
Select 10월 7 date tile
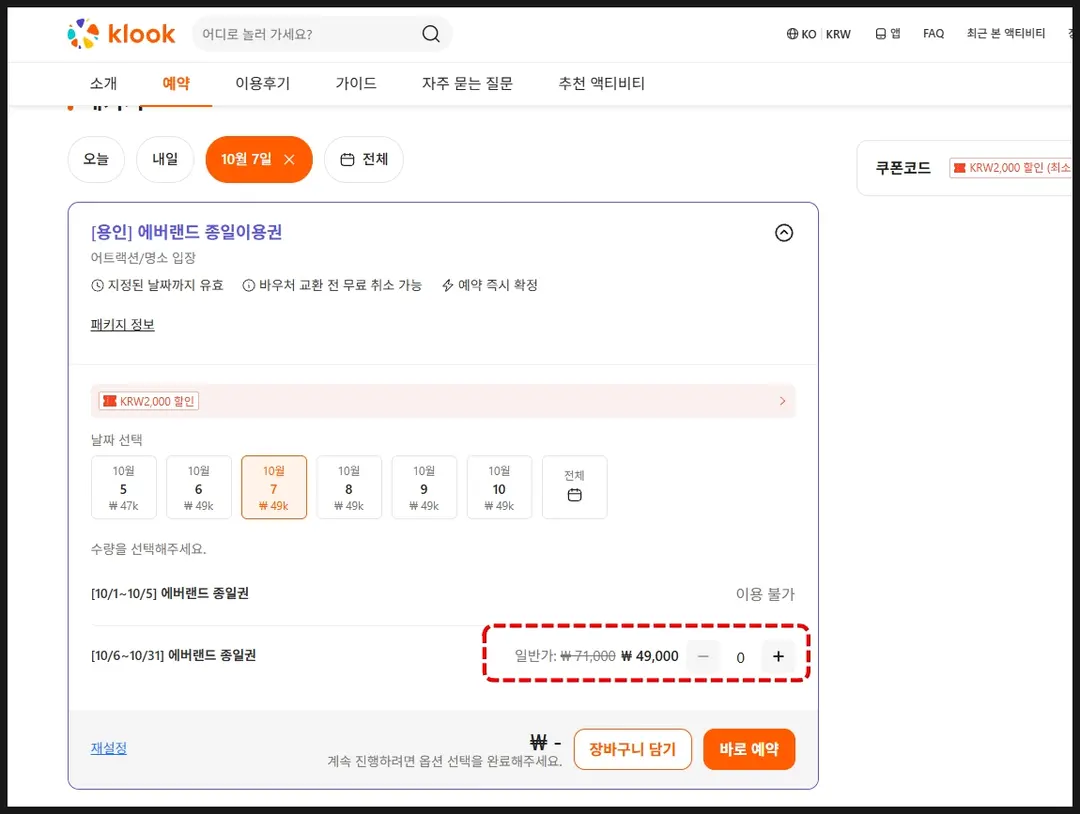pyautogui.click(x=274, y=487)
